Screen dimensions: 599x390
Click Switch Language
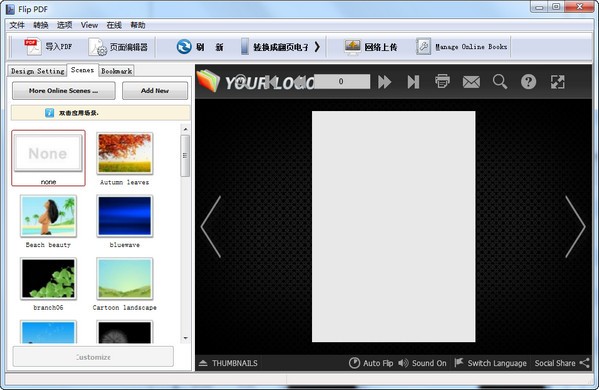491,363
